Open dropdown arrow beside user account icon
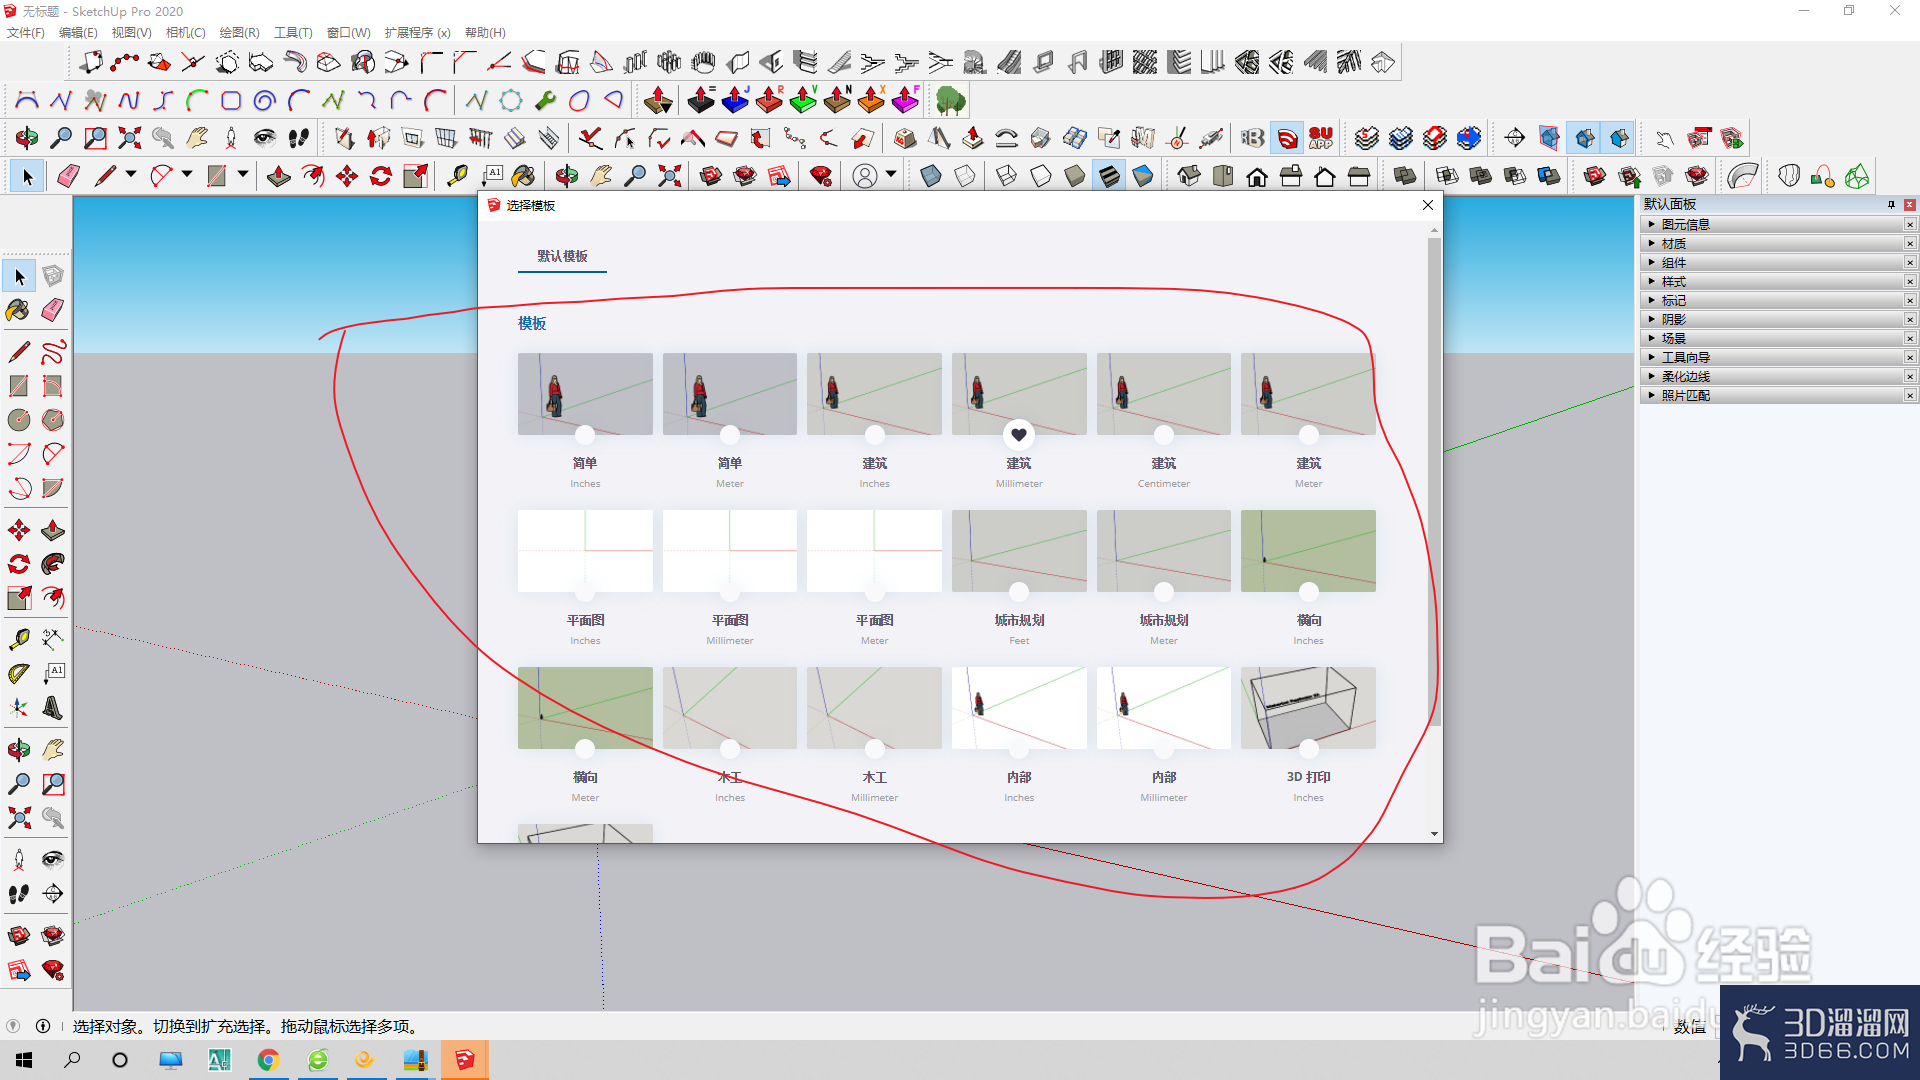The image size is (1920, 1080). point(891,175)
